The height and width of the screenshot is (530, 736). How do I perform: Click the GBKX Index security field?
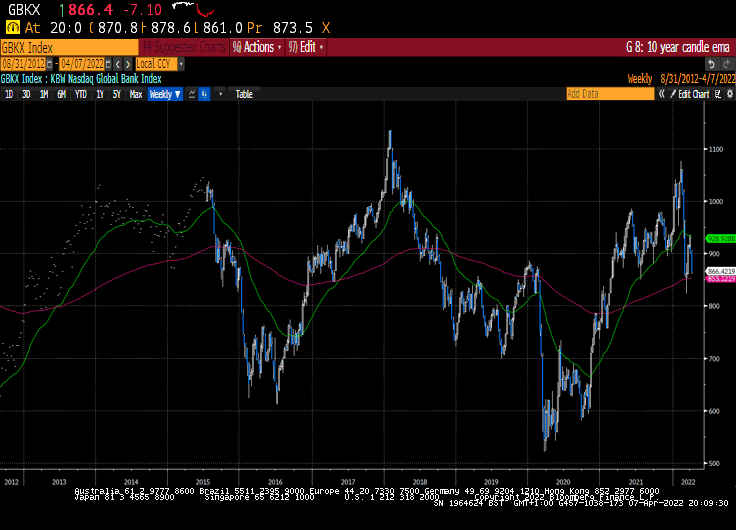coord(69,47)
